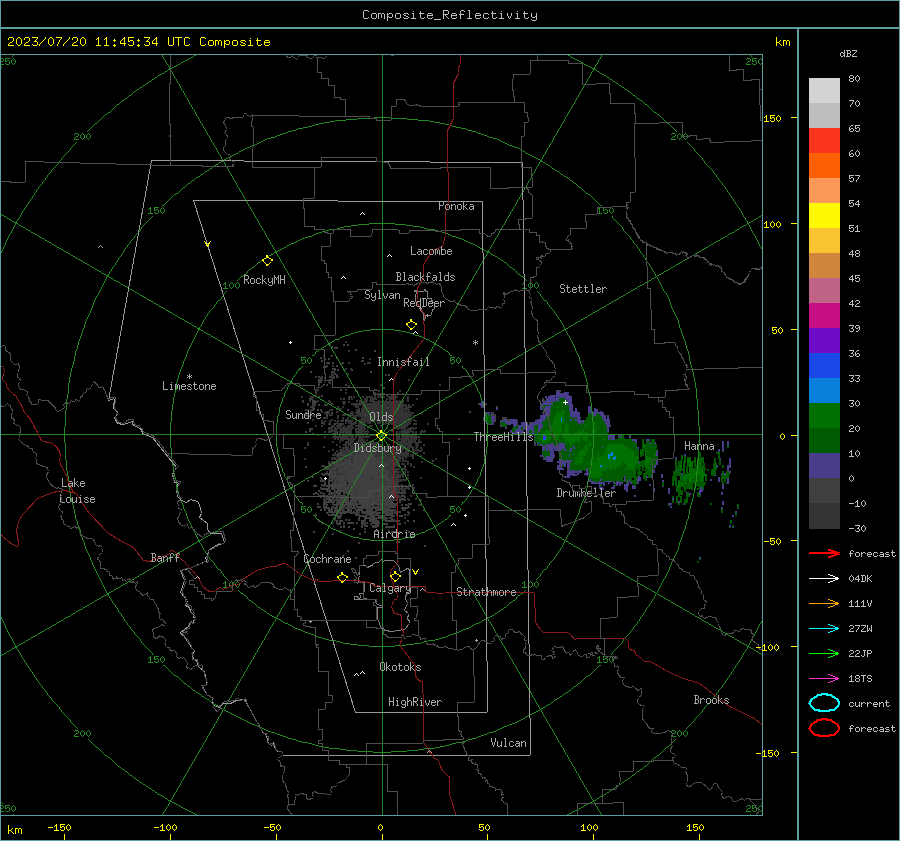Click the Brooks city label
The image size is (900, 841).
(x=711, y=700)
